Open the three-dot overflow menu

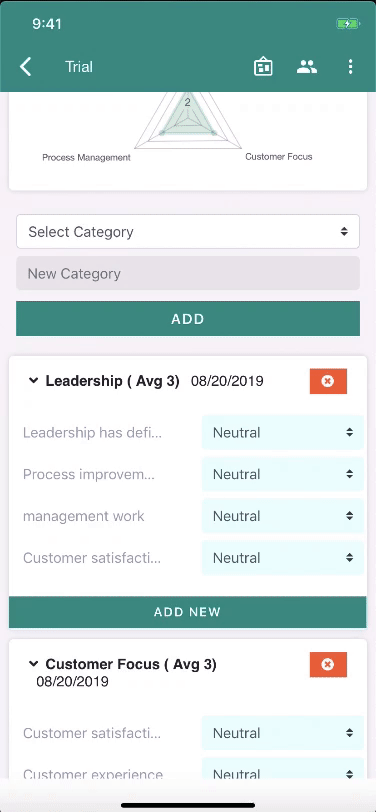[x=351, y=67]
